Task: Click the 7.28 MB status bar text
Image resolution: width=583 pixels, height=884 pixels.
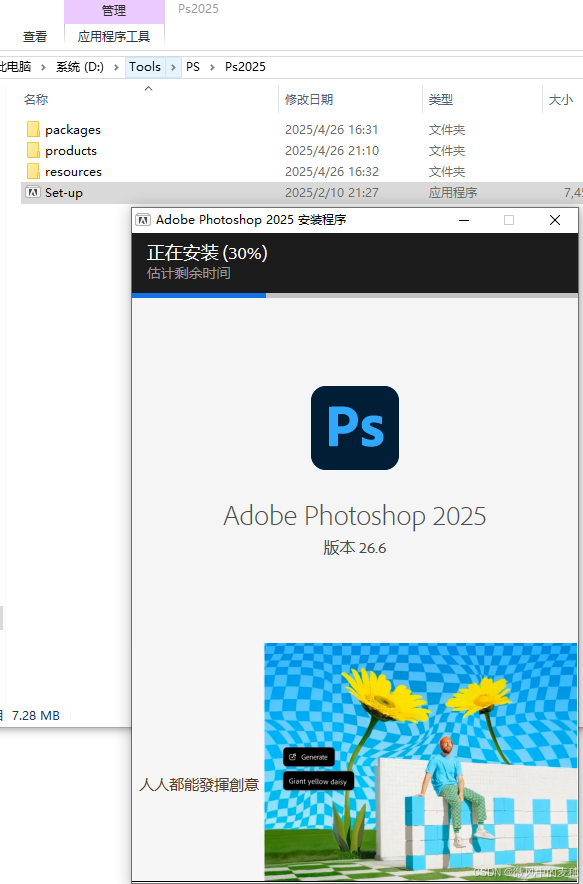Action: (x=36, y=715)
